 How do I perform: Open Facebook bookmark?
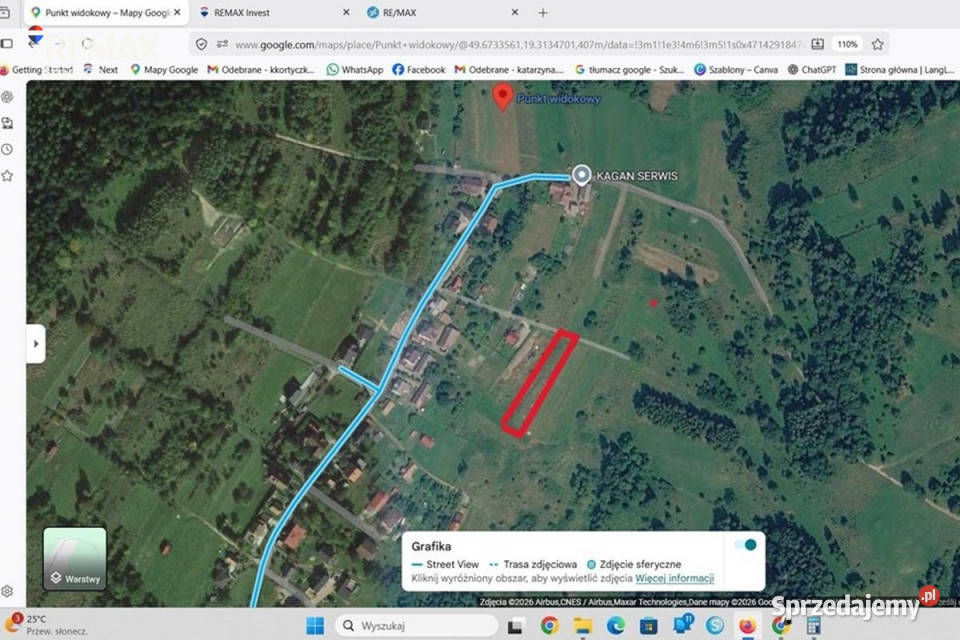(419, 70)
